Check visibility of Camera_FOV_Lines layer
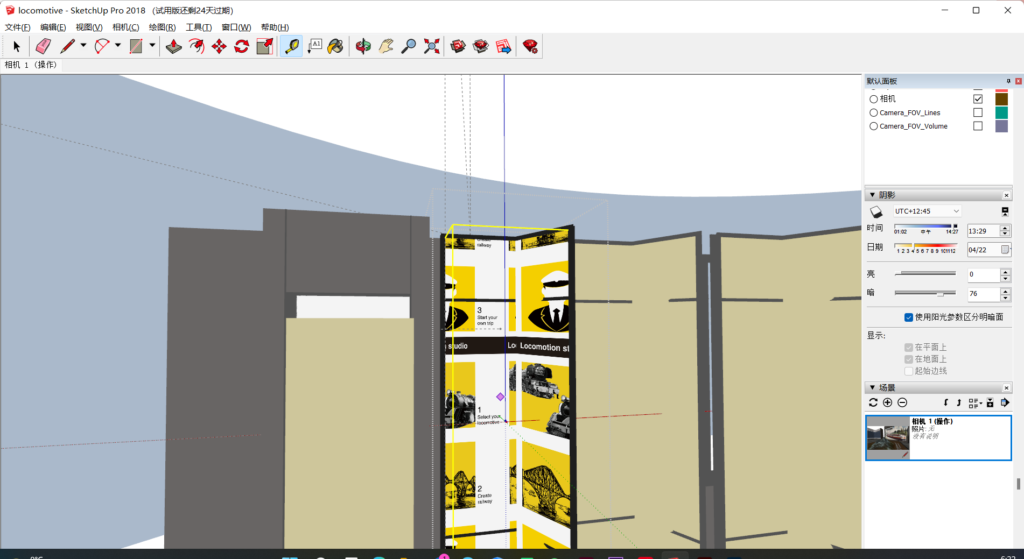Image resolution: width=1024 pixels, height=559 pixels. (978, 113)
